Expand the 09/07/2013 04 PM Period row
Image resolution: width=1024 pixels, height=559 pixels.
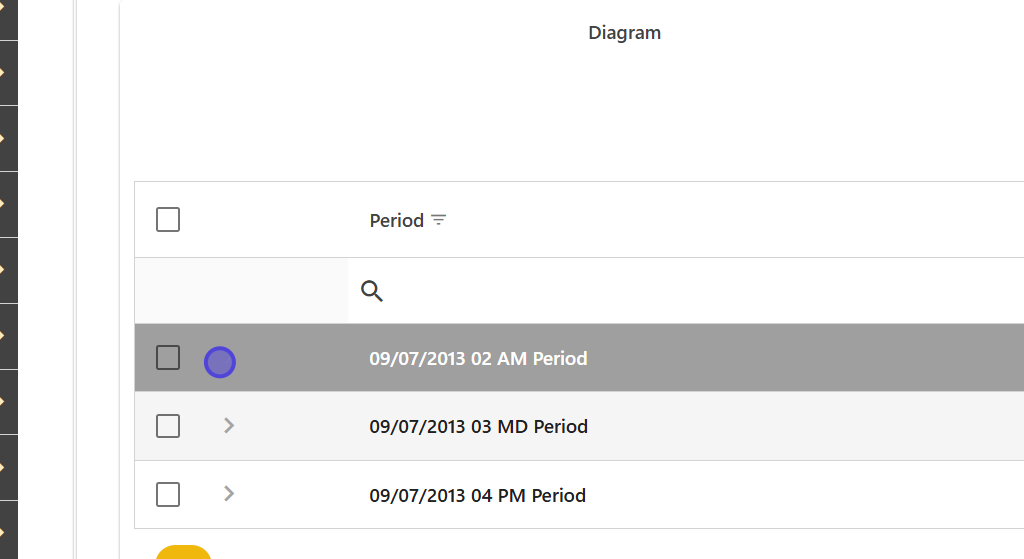point(229,493)
